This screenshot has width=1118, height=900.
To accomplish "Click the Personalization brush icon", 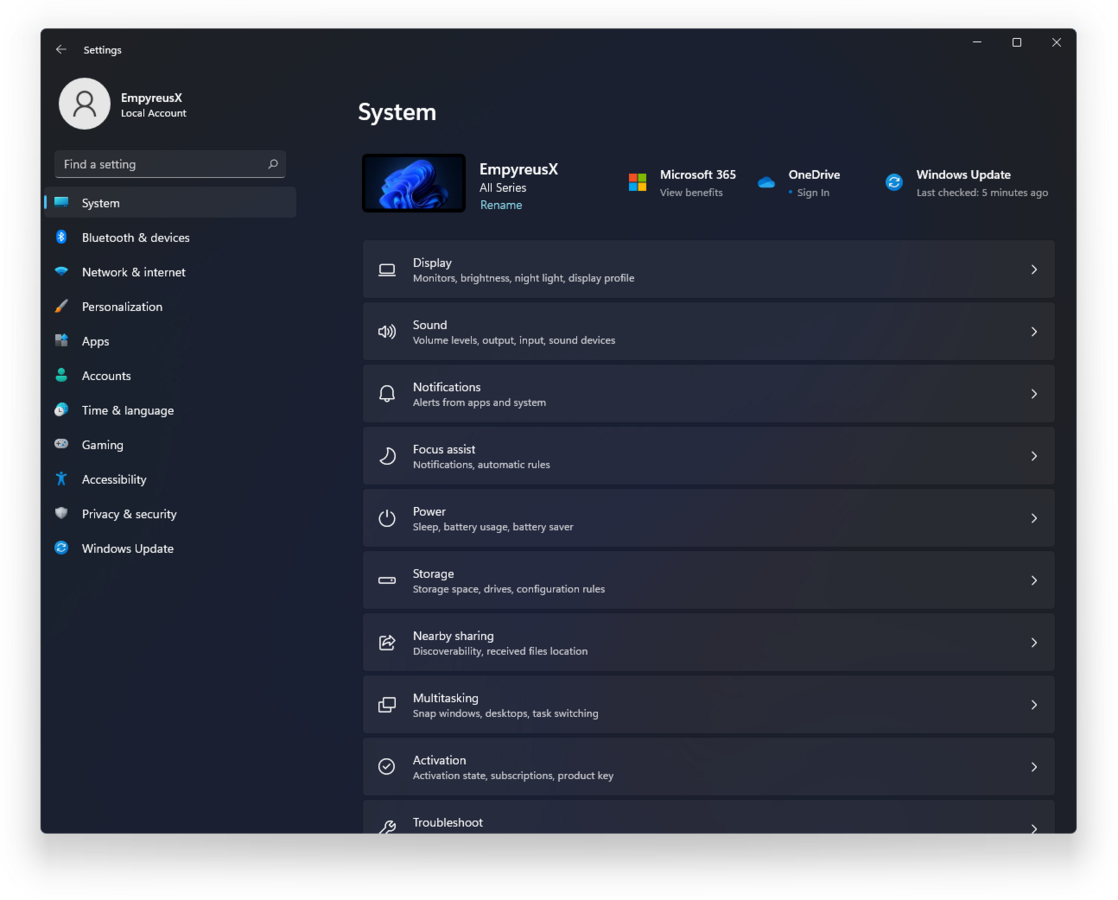I will point(61,306).
